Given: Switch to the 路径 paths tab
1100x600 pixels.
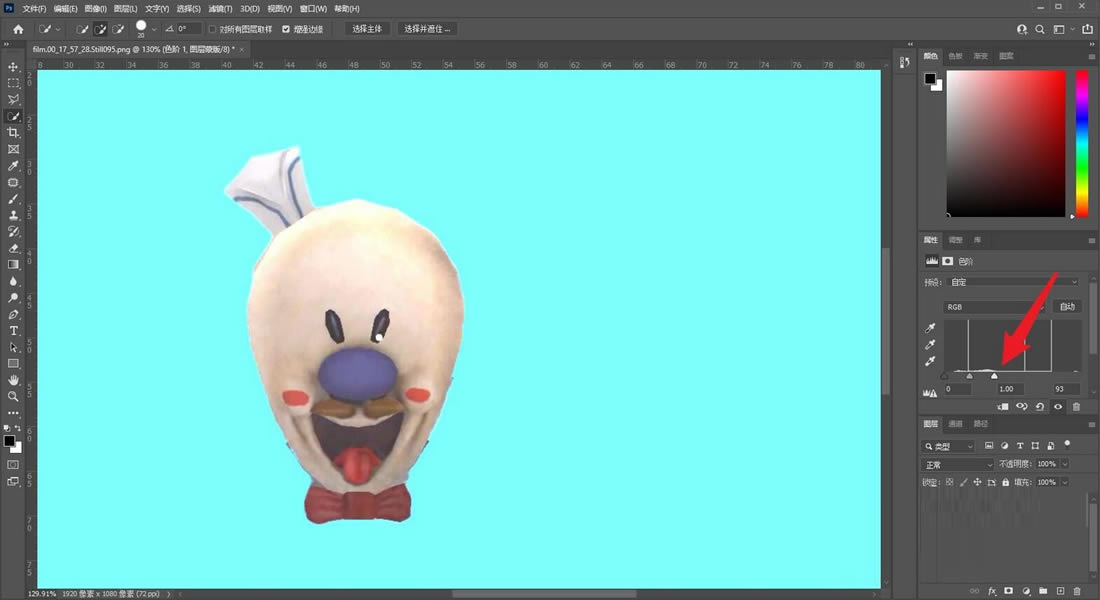Looking at the screenshot, I should [x=981, y=424].
